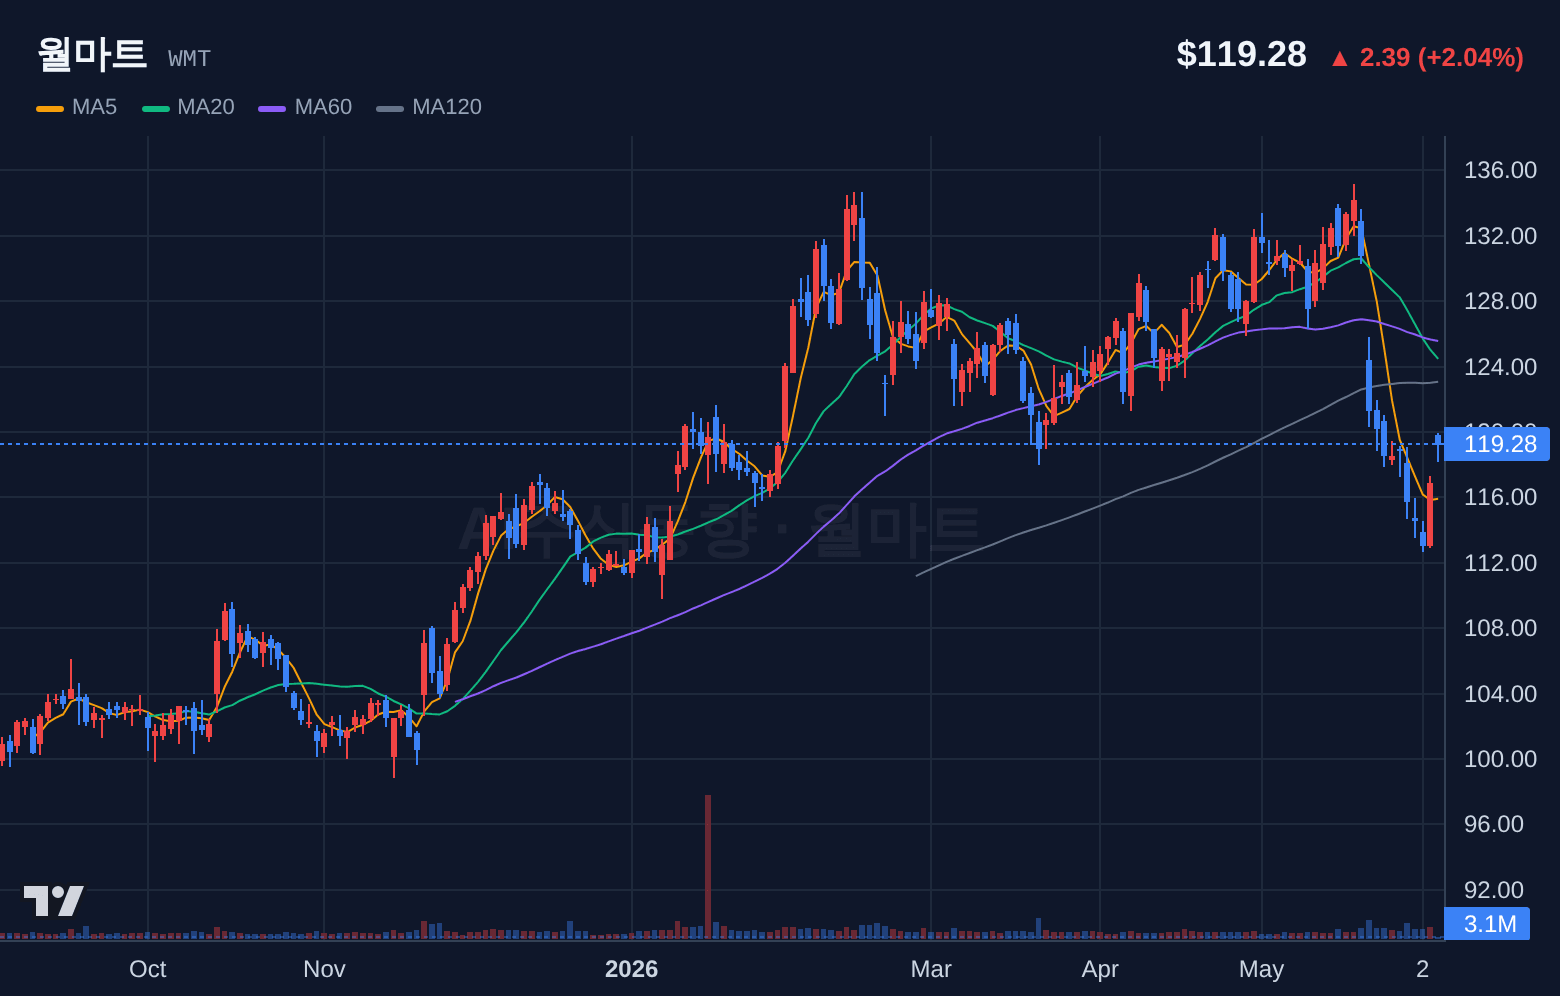Viewport: 1560px width, 996px height.
Task: Click the May time axis label
Action: (1261, 969)
